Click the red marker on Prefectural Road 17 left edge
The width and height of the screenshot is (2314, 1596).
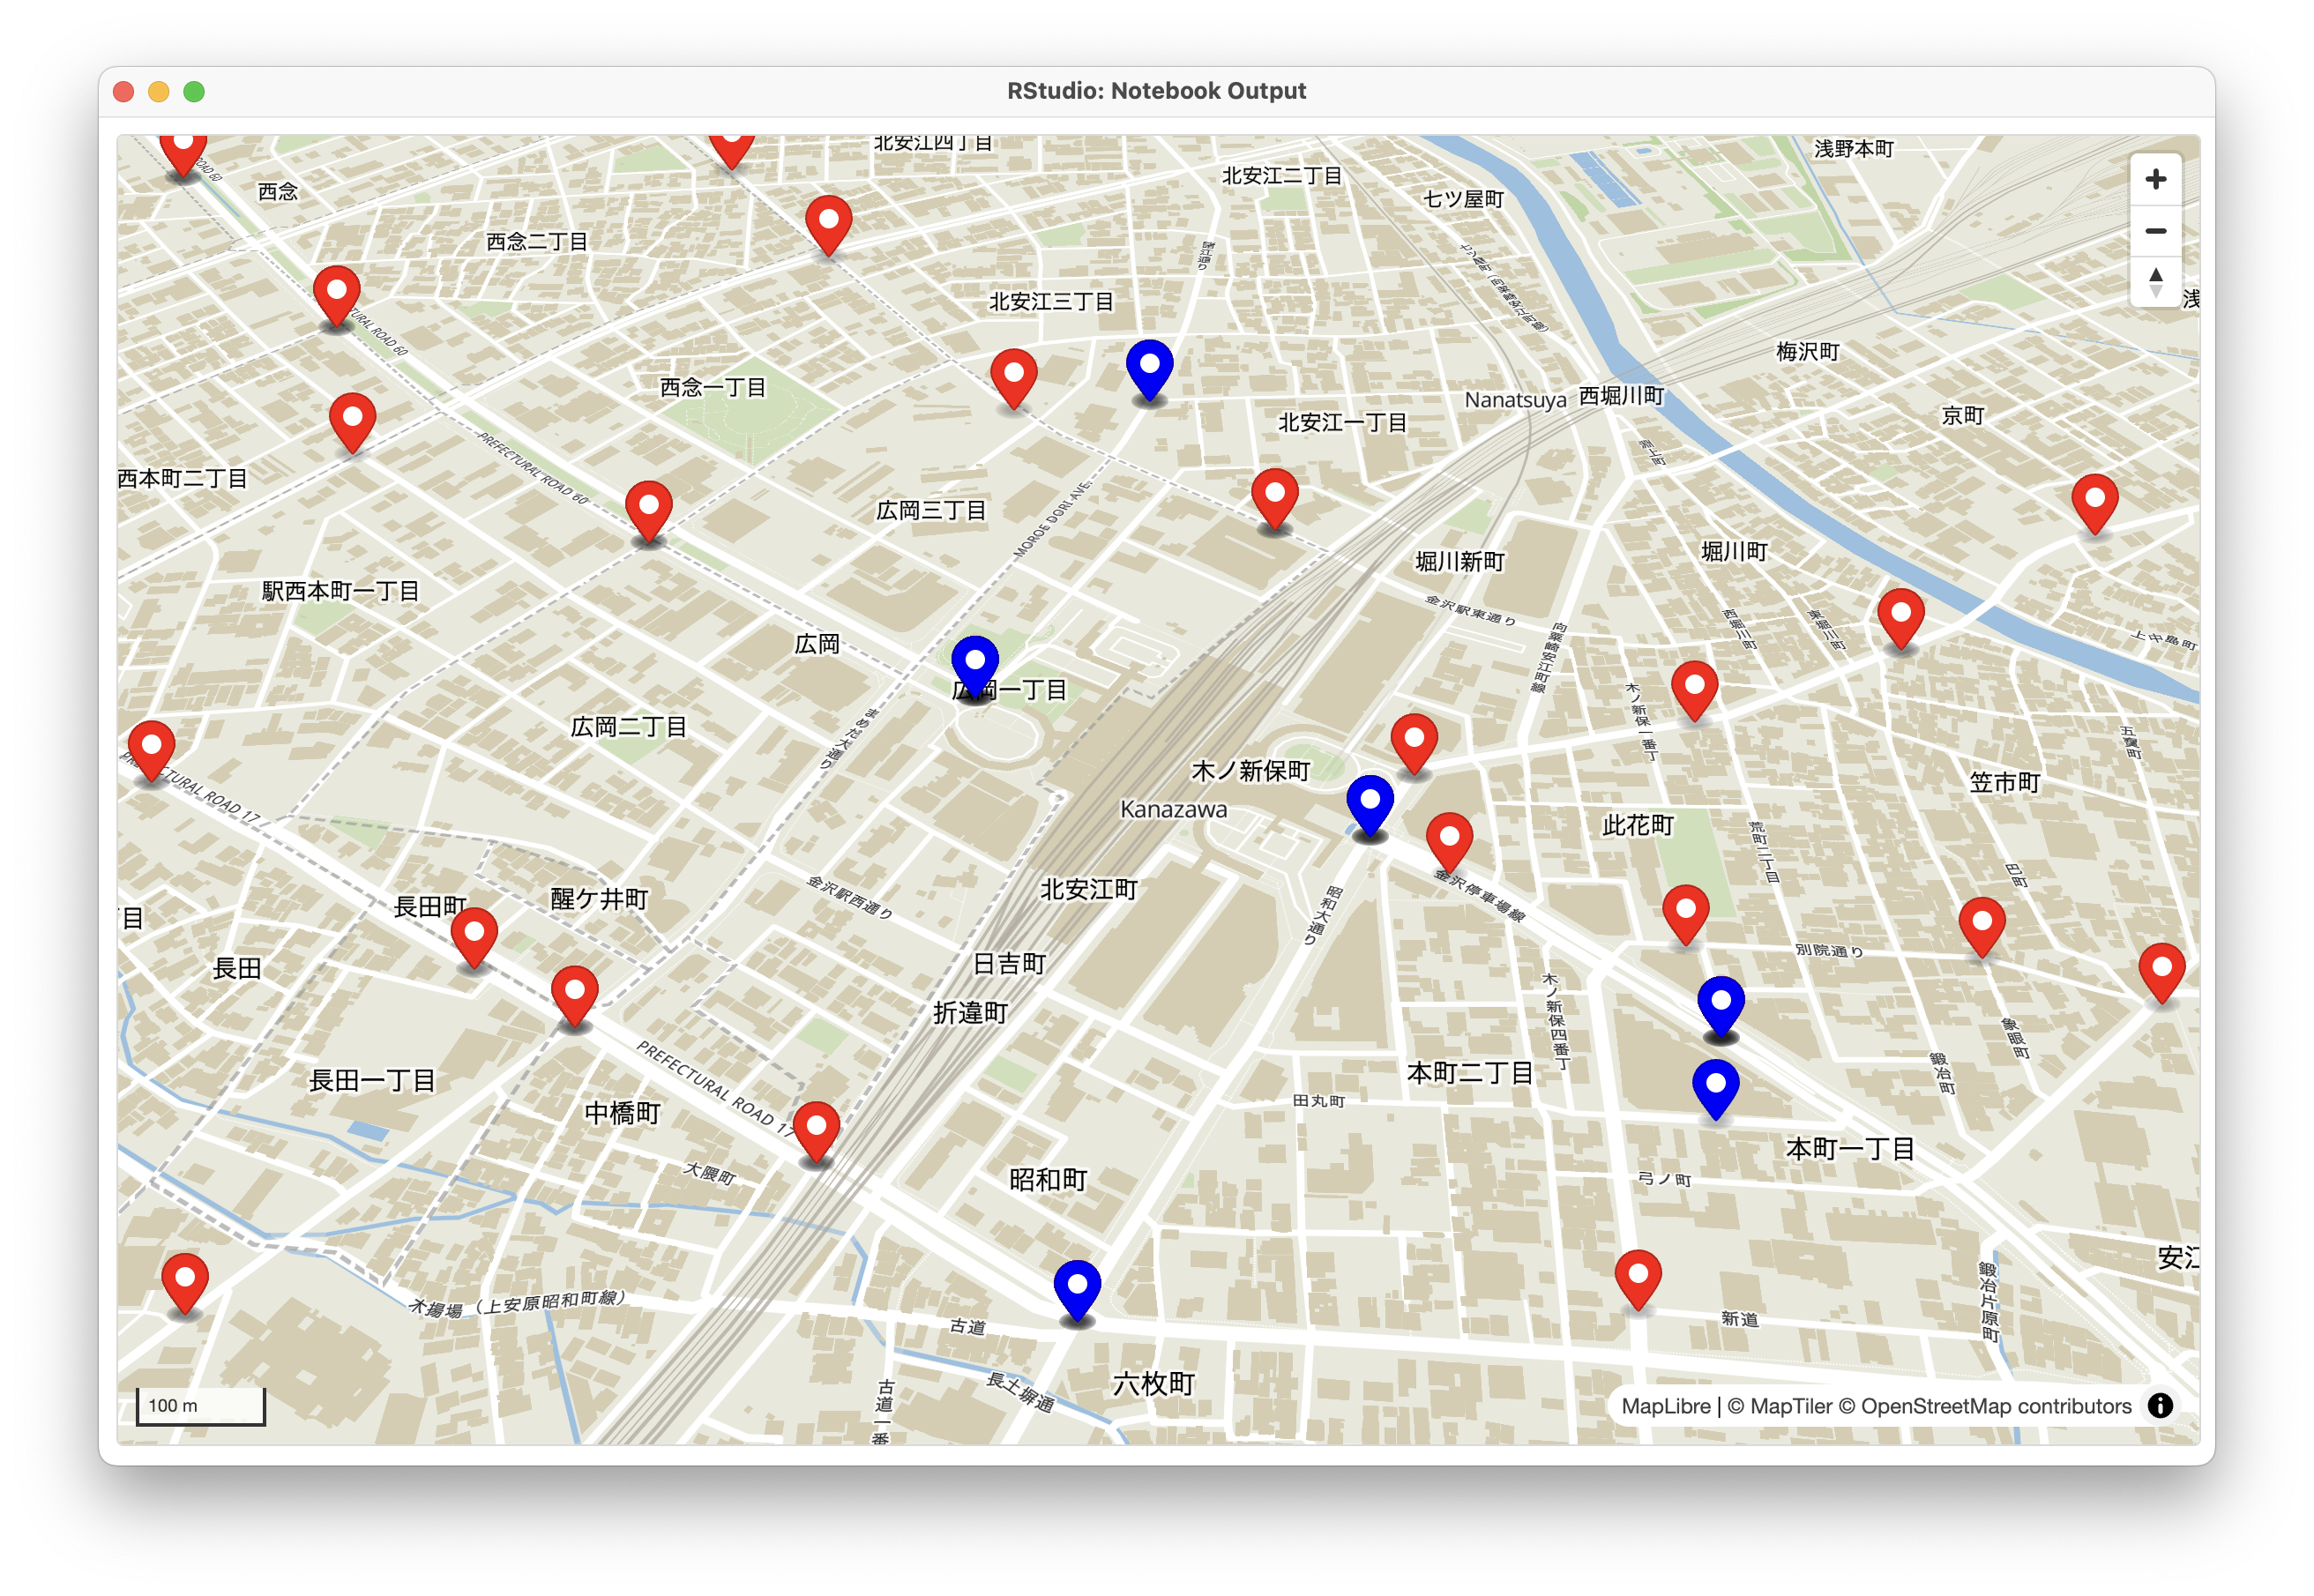point(151,751)
